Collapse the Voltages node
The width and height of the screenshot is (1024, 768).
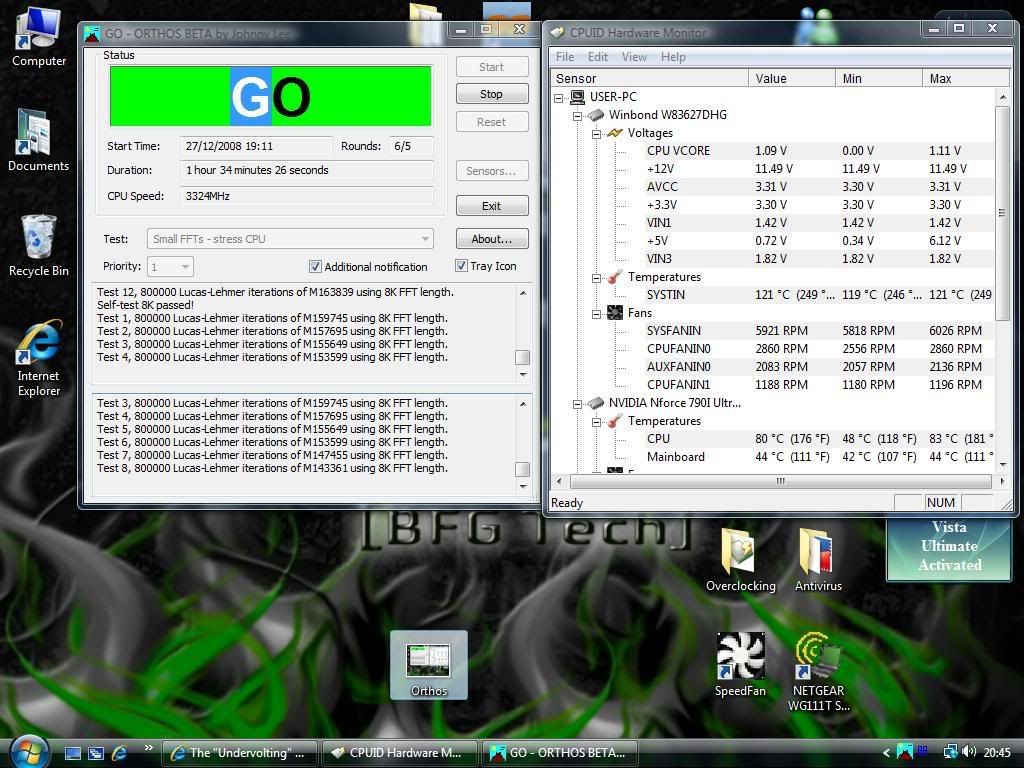596,134
